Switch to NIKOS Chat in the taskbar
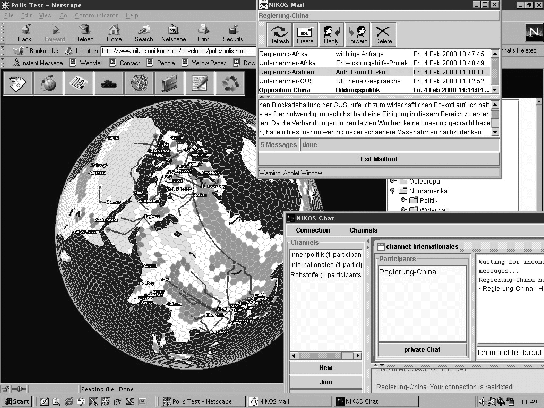The width and height of the screenshot is (544, 408). pos(376,402)
